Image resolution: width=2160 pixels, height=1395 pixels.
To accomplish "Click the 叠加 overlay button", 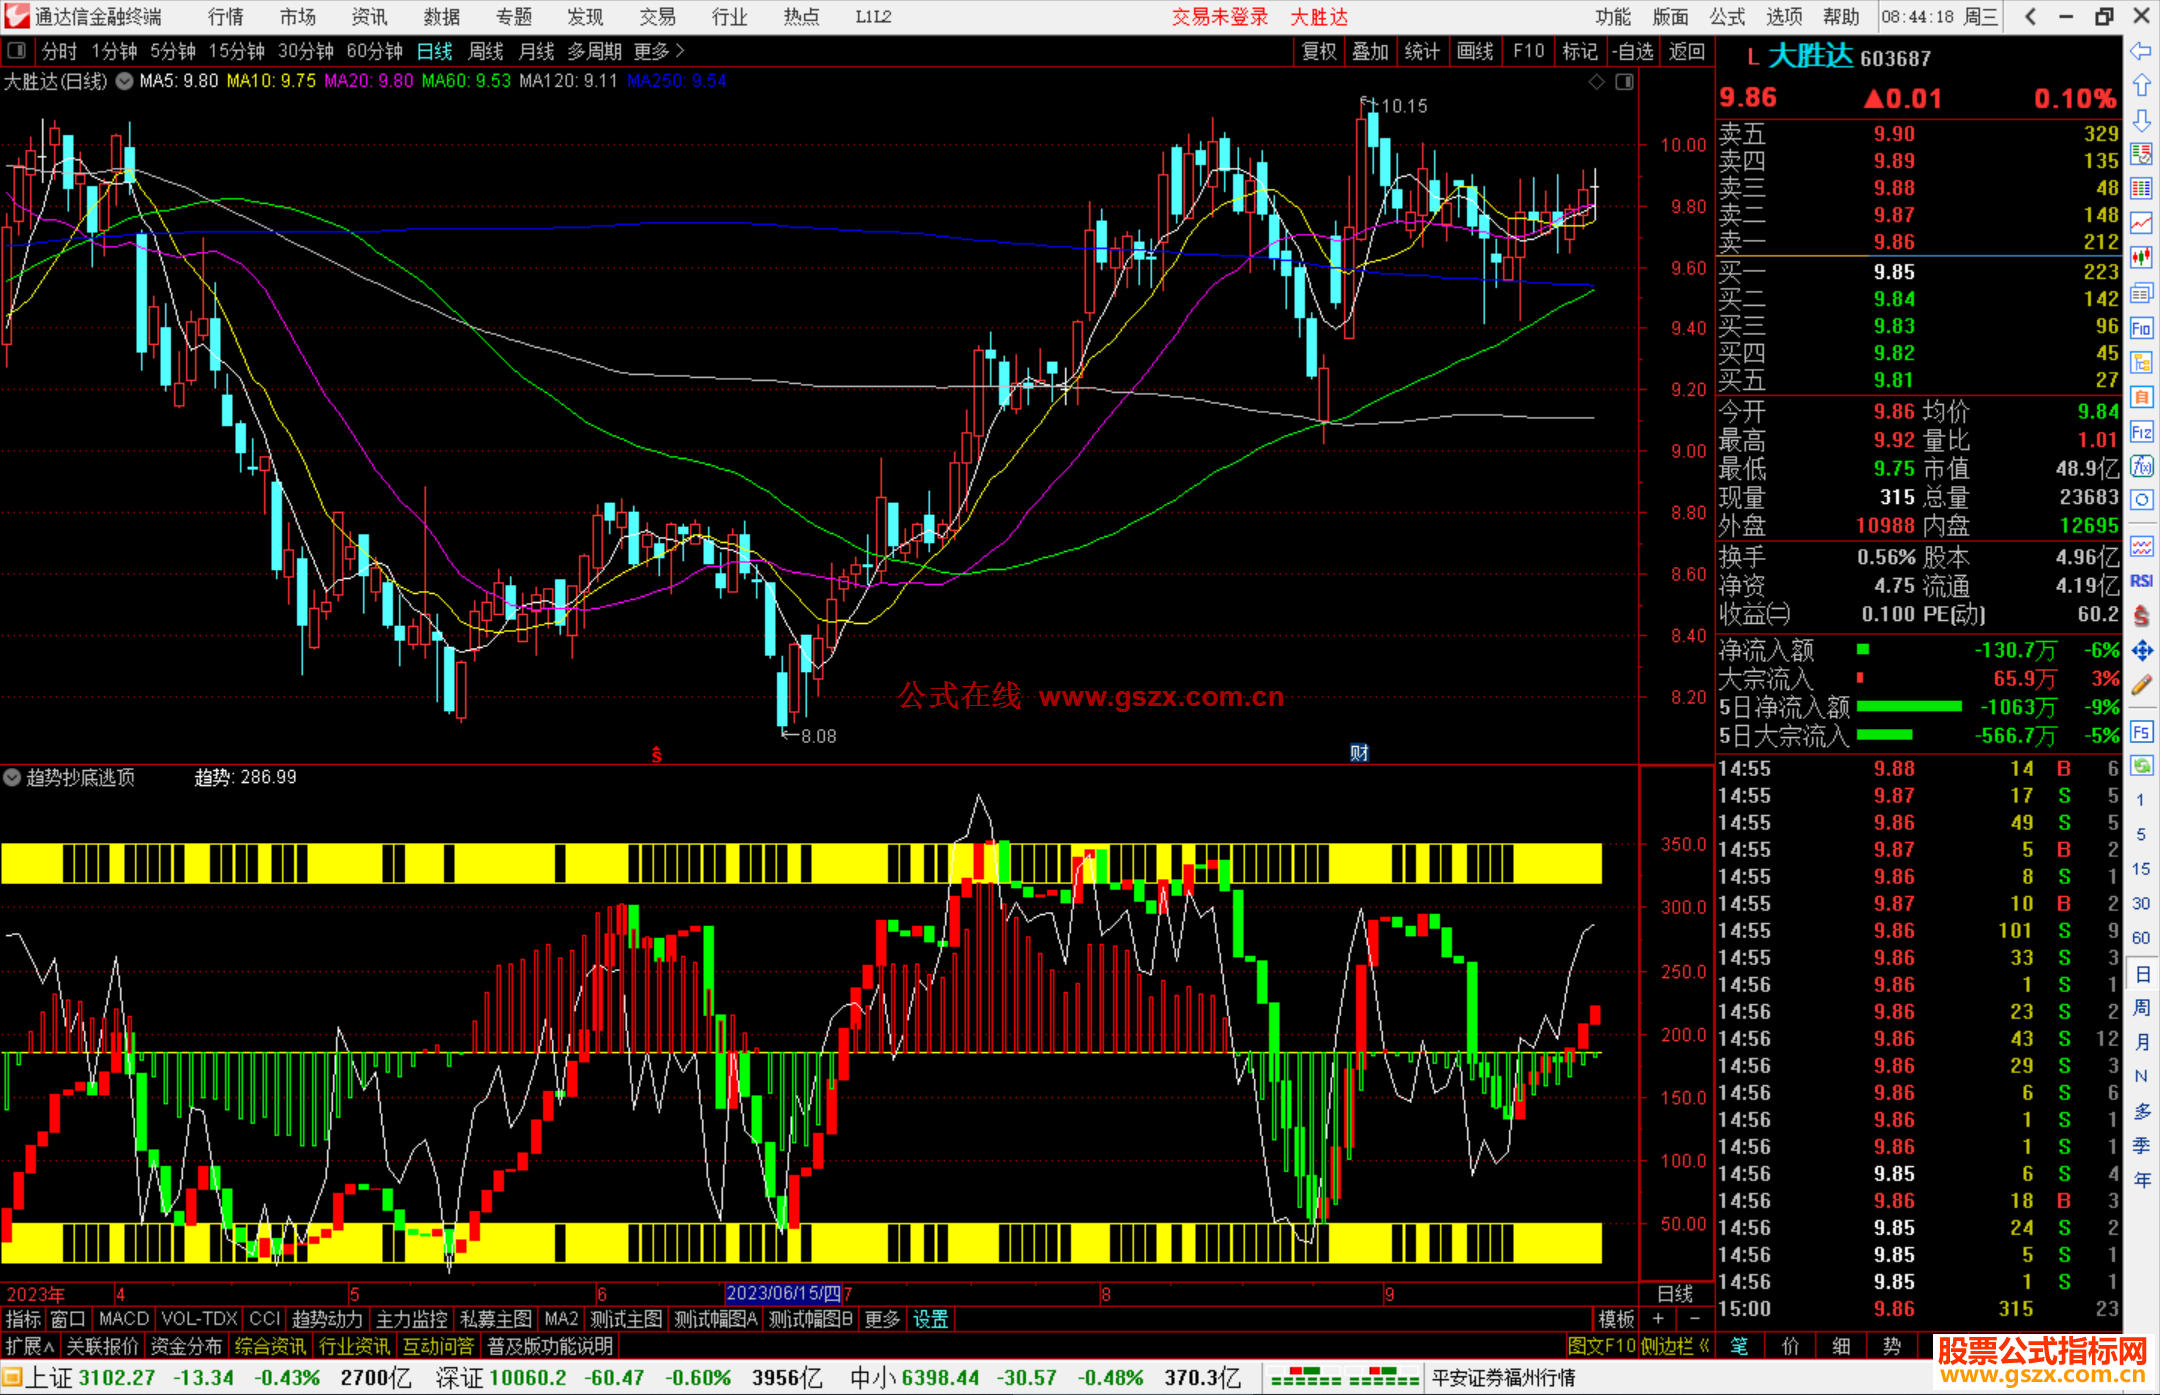I will 1370,51.
